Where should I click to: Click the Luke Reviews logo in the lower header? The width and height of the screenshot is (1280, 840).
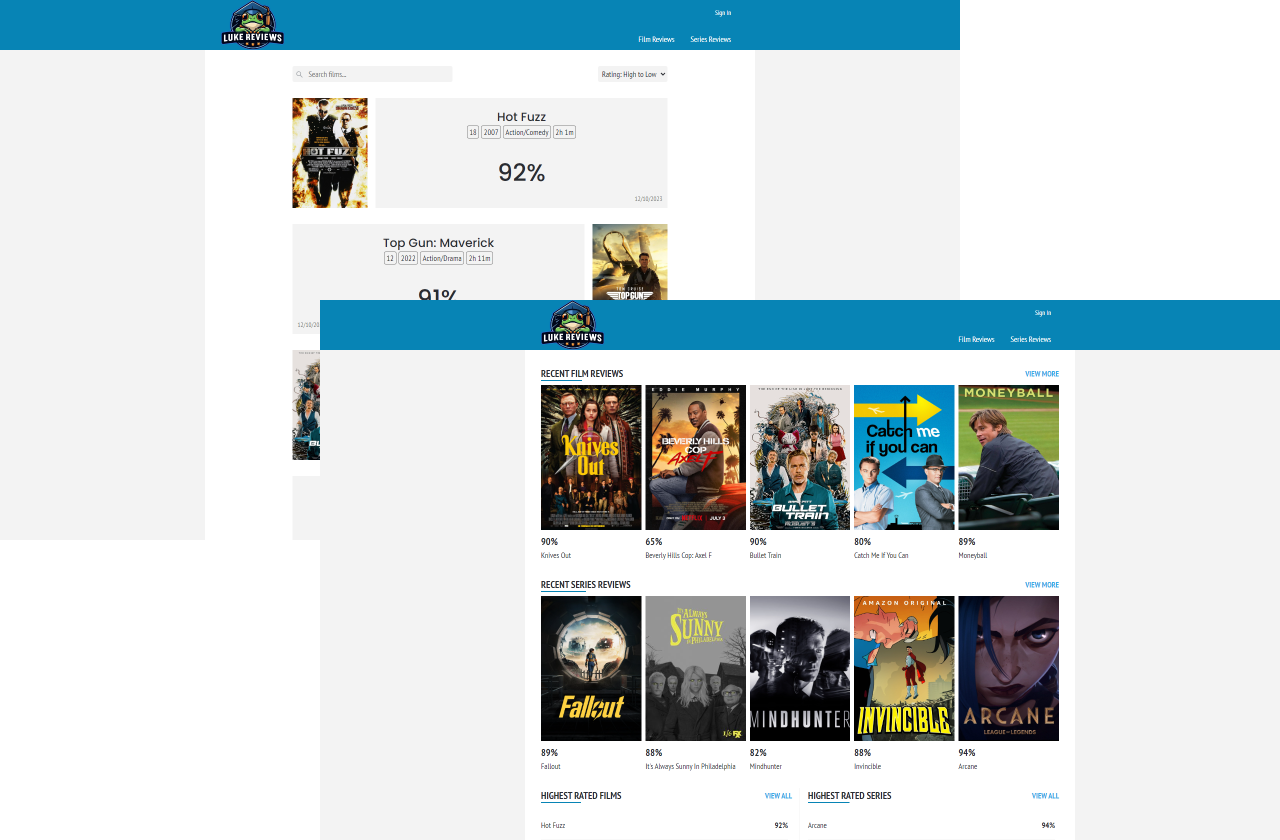573,325
